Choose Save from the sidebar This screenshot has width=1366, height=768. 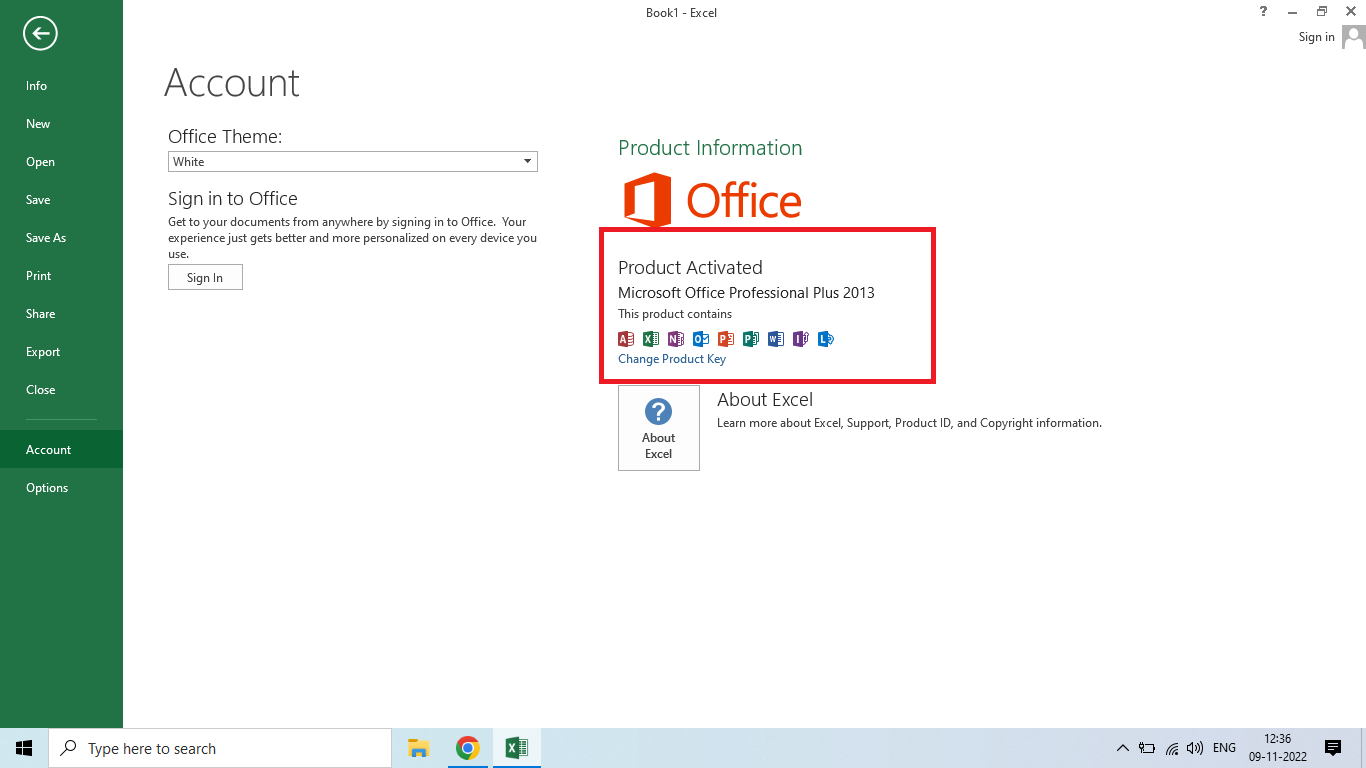(61, 200)
